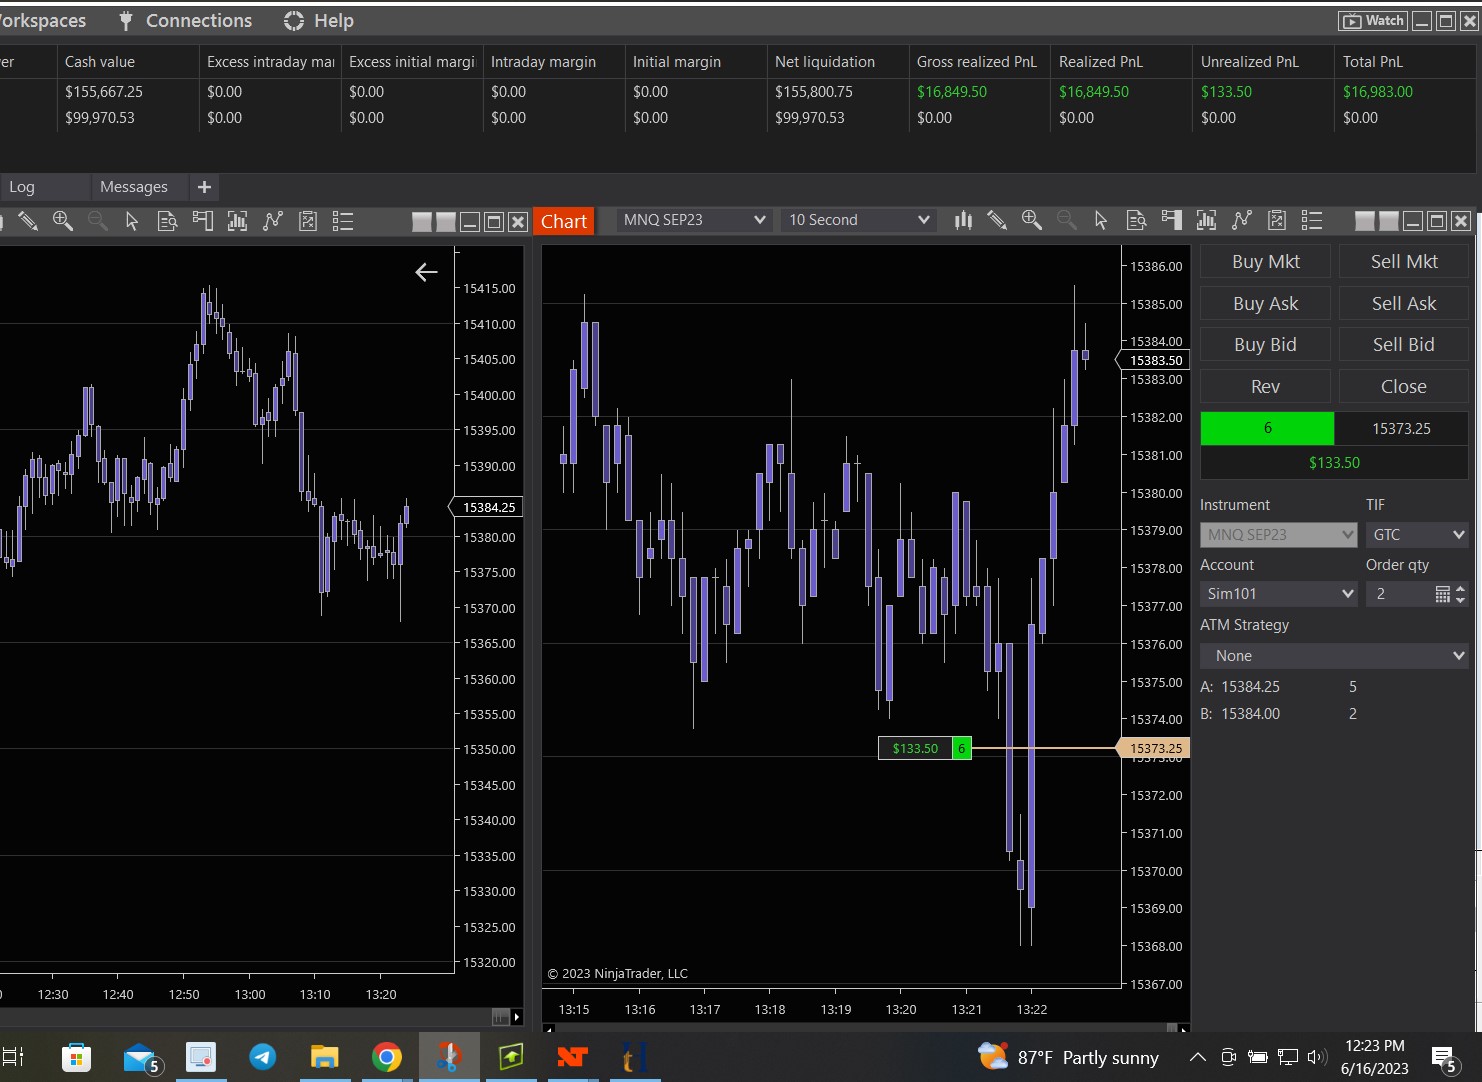
Task: Open Data Series in the MNQ SEP23 chart toolbar
Action: (1206, 220)
